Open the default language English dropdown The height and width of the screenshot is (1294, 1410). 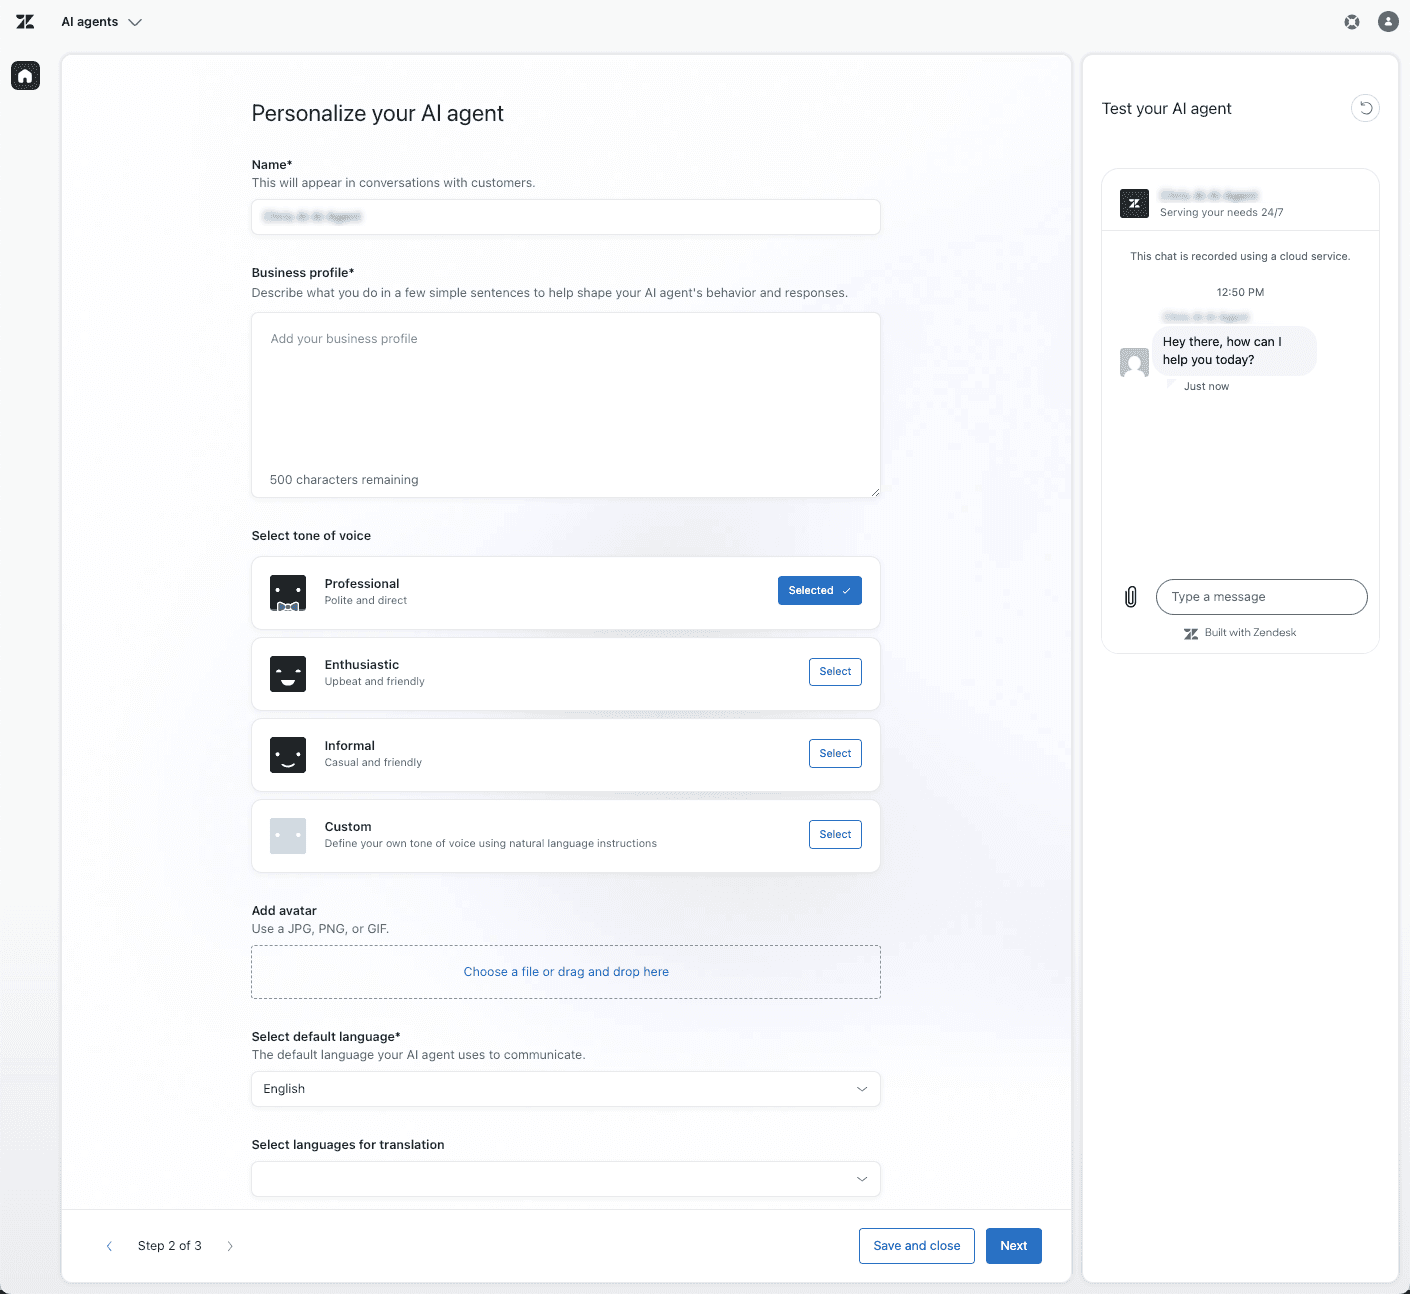pyautogui.click(x=566, y=1089)
